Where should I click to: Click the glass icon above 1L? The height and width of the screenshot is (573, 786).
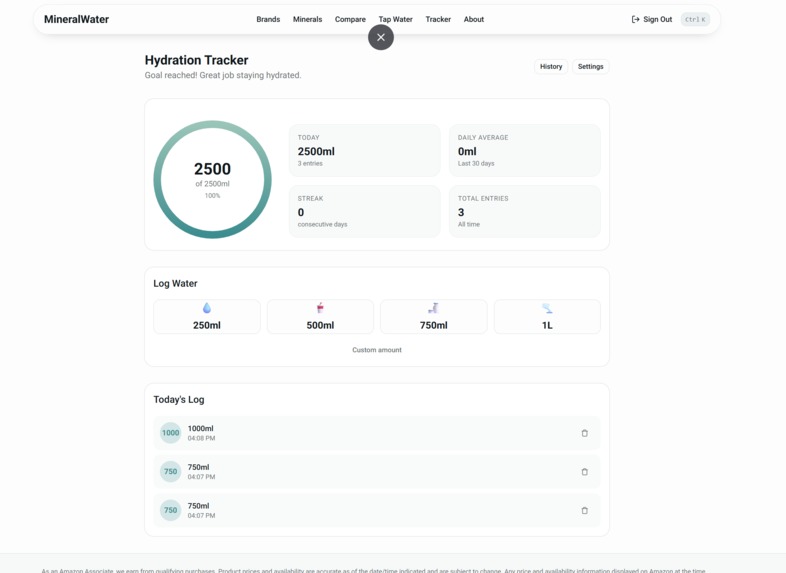tap(547, 308)
